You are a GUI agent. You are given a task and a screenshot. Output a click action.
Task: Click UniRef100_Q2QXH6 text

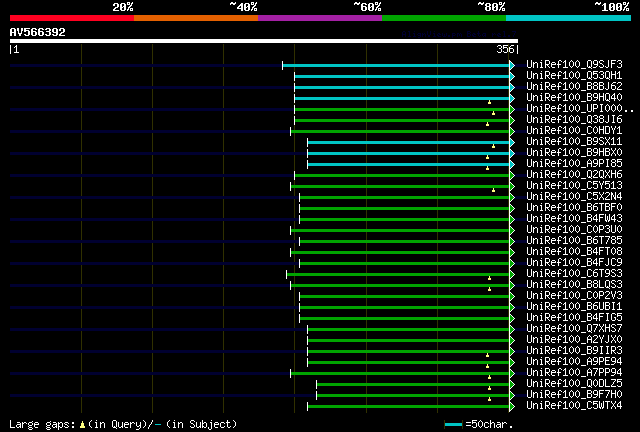pyautogui.click(x=574, y=175)
